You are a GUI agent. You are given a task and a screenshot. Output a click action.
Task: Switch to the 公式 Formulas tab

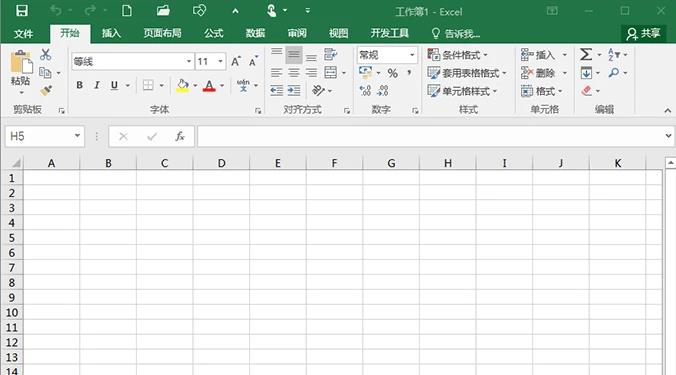click(x=214, y=33)
